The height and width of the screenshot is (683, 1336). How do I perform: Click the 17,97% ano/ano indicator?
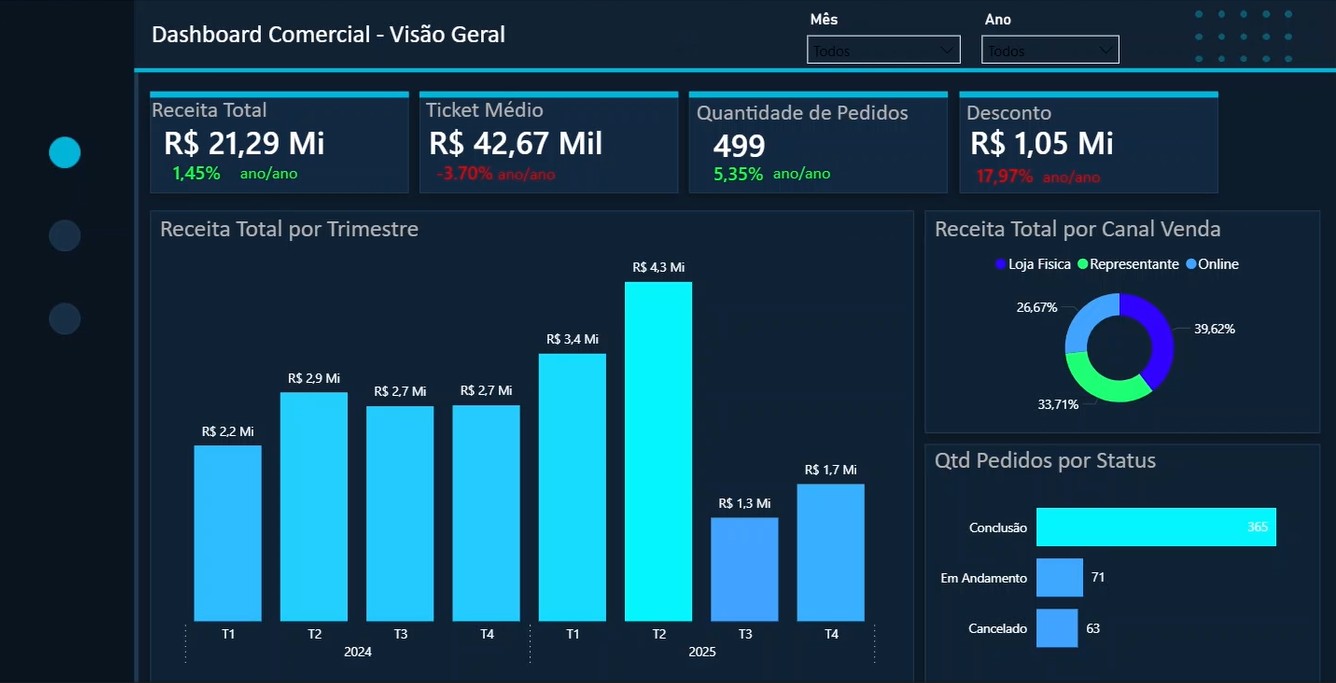(1038, 177)
